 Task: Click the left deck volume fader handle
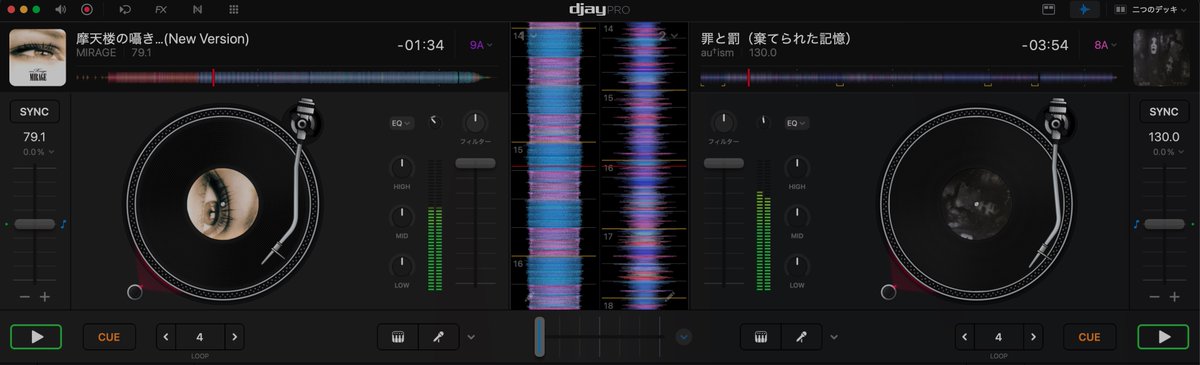(x=476, y=162)
